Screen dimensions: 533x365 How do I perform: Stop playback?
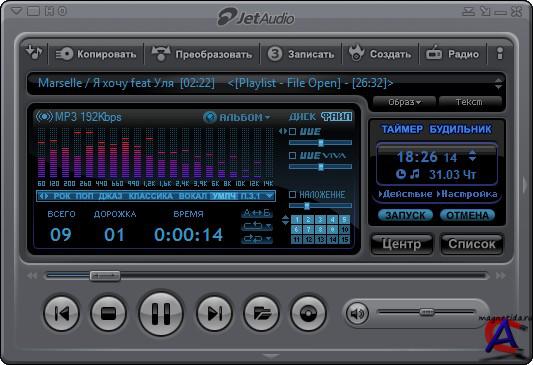pyautogui.click(x=108, y=313)
